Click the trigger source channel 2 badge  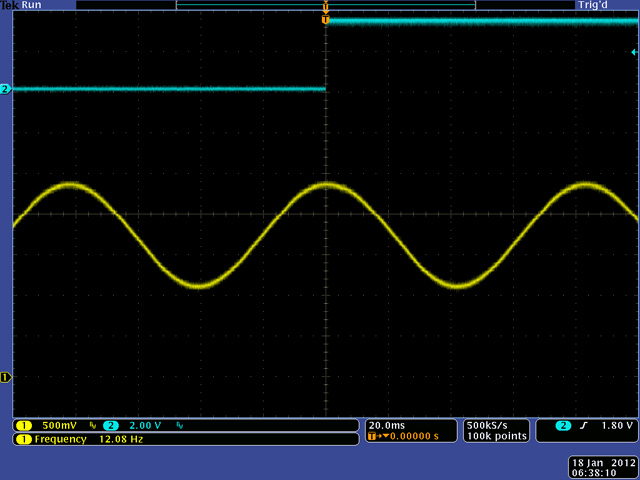click(x=563, y=426)
